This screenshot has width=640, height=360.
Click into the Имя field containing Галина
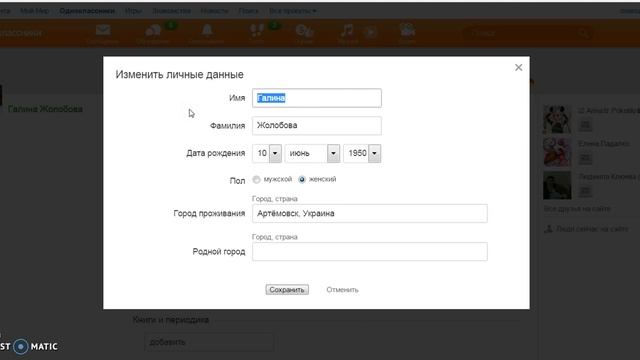(x=317, y=98)
